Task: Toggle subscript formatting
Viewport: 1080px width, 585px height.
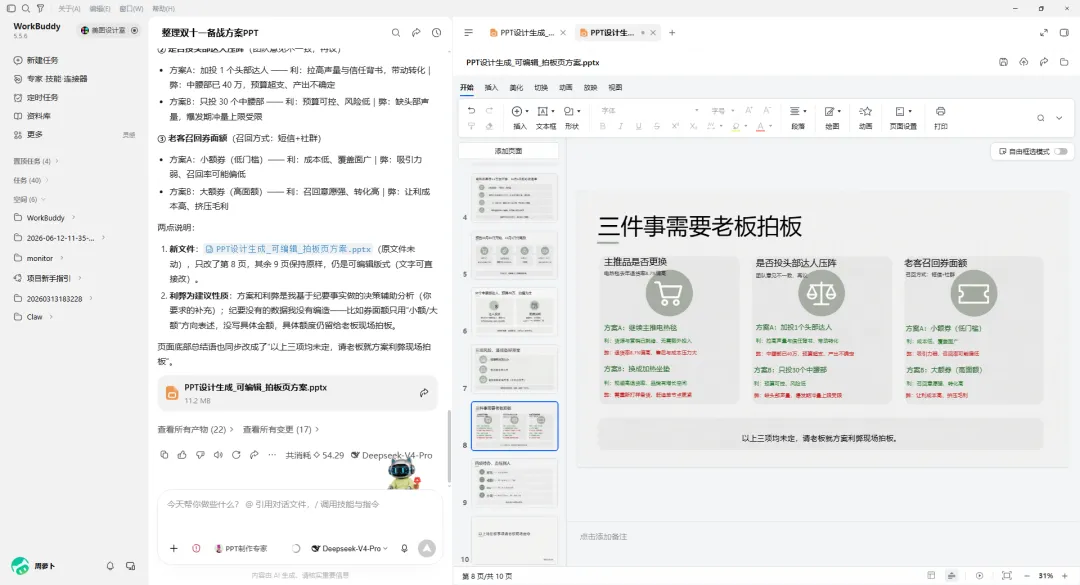Action: tap(693, 126)
